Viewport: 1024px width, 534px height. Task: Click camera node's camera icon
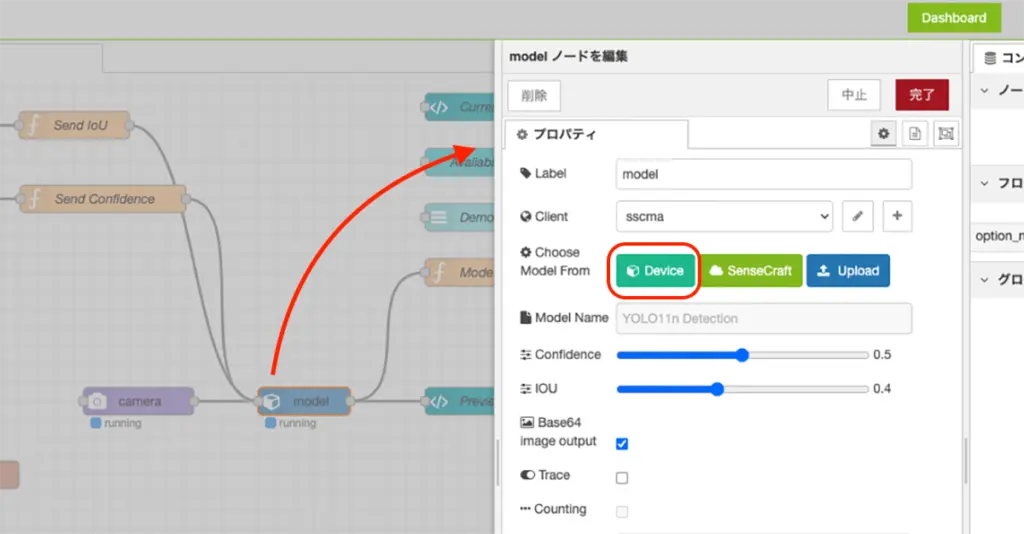coord(97,401)
